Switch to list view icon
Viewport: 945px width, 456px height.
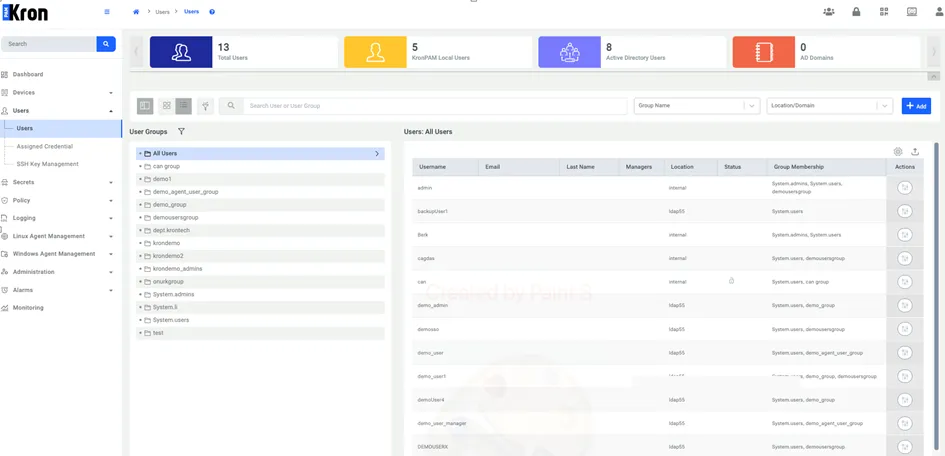(x=183, y=106)
